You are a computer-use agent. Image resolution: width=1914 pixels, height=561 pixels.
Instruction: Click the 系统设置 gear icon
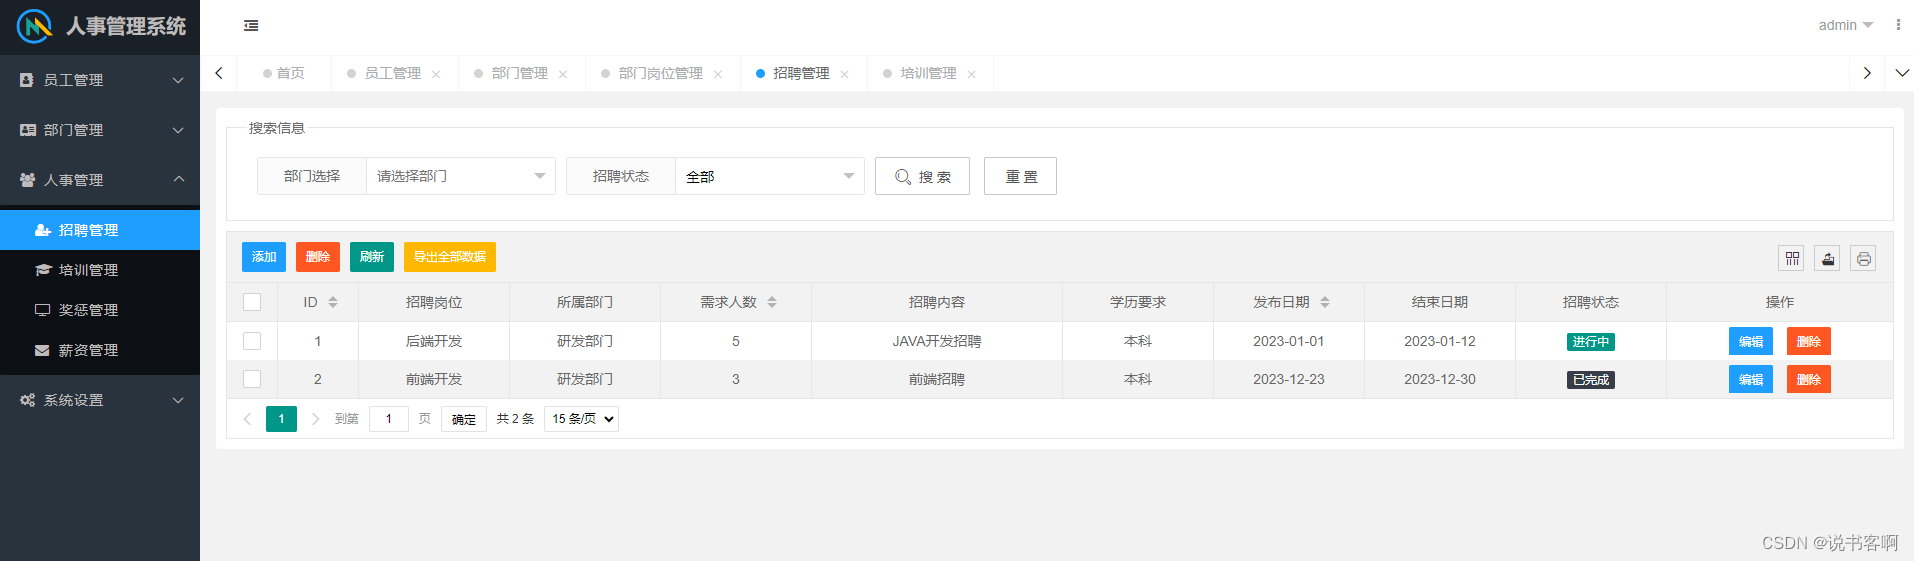28,400
